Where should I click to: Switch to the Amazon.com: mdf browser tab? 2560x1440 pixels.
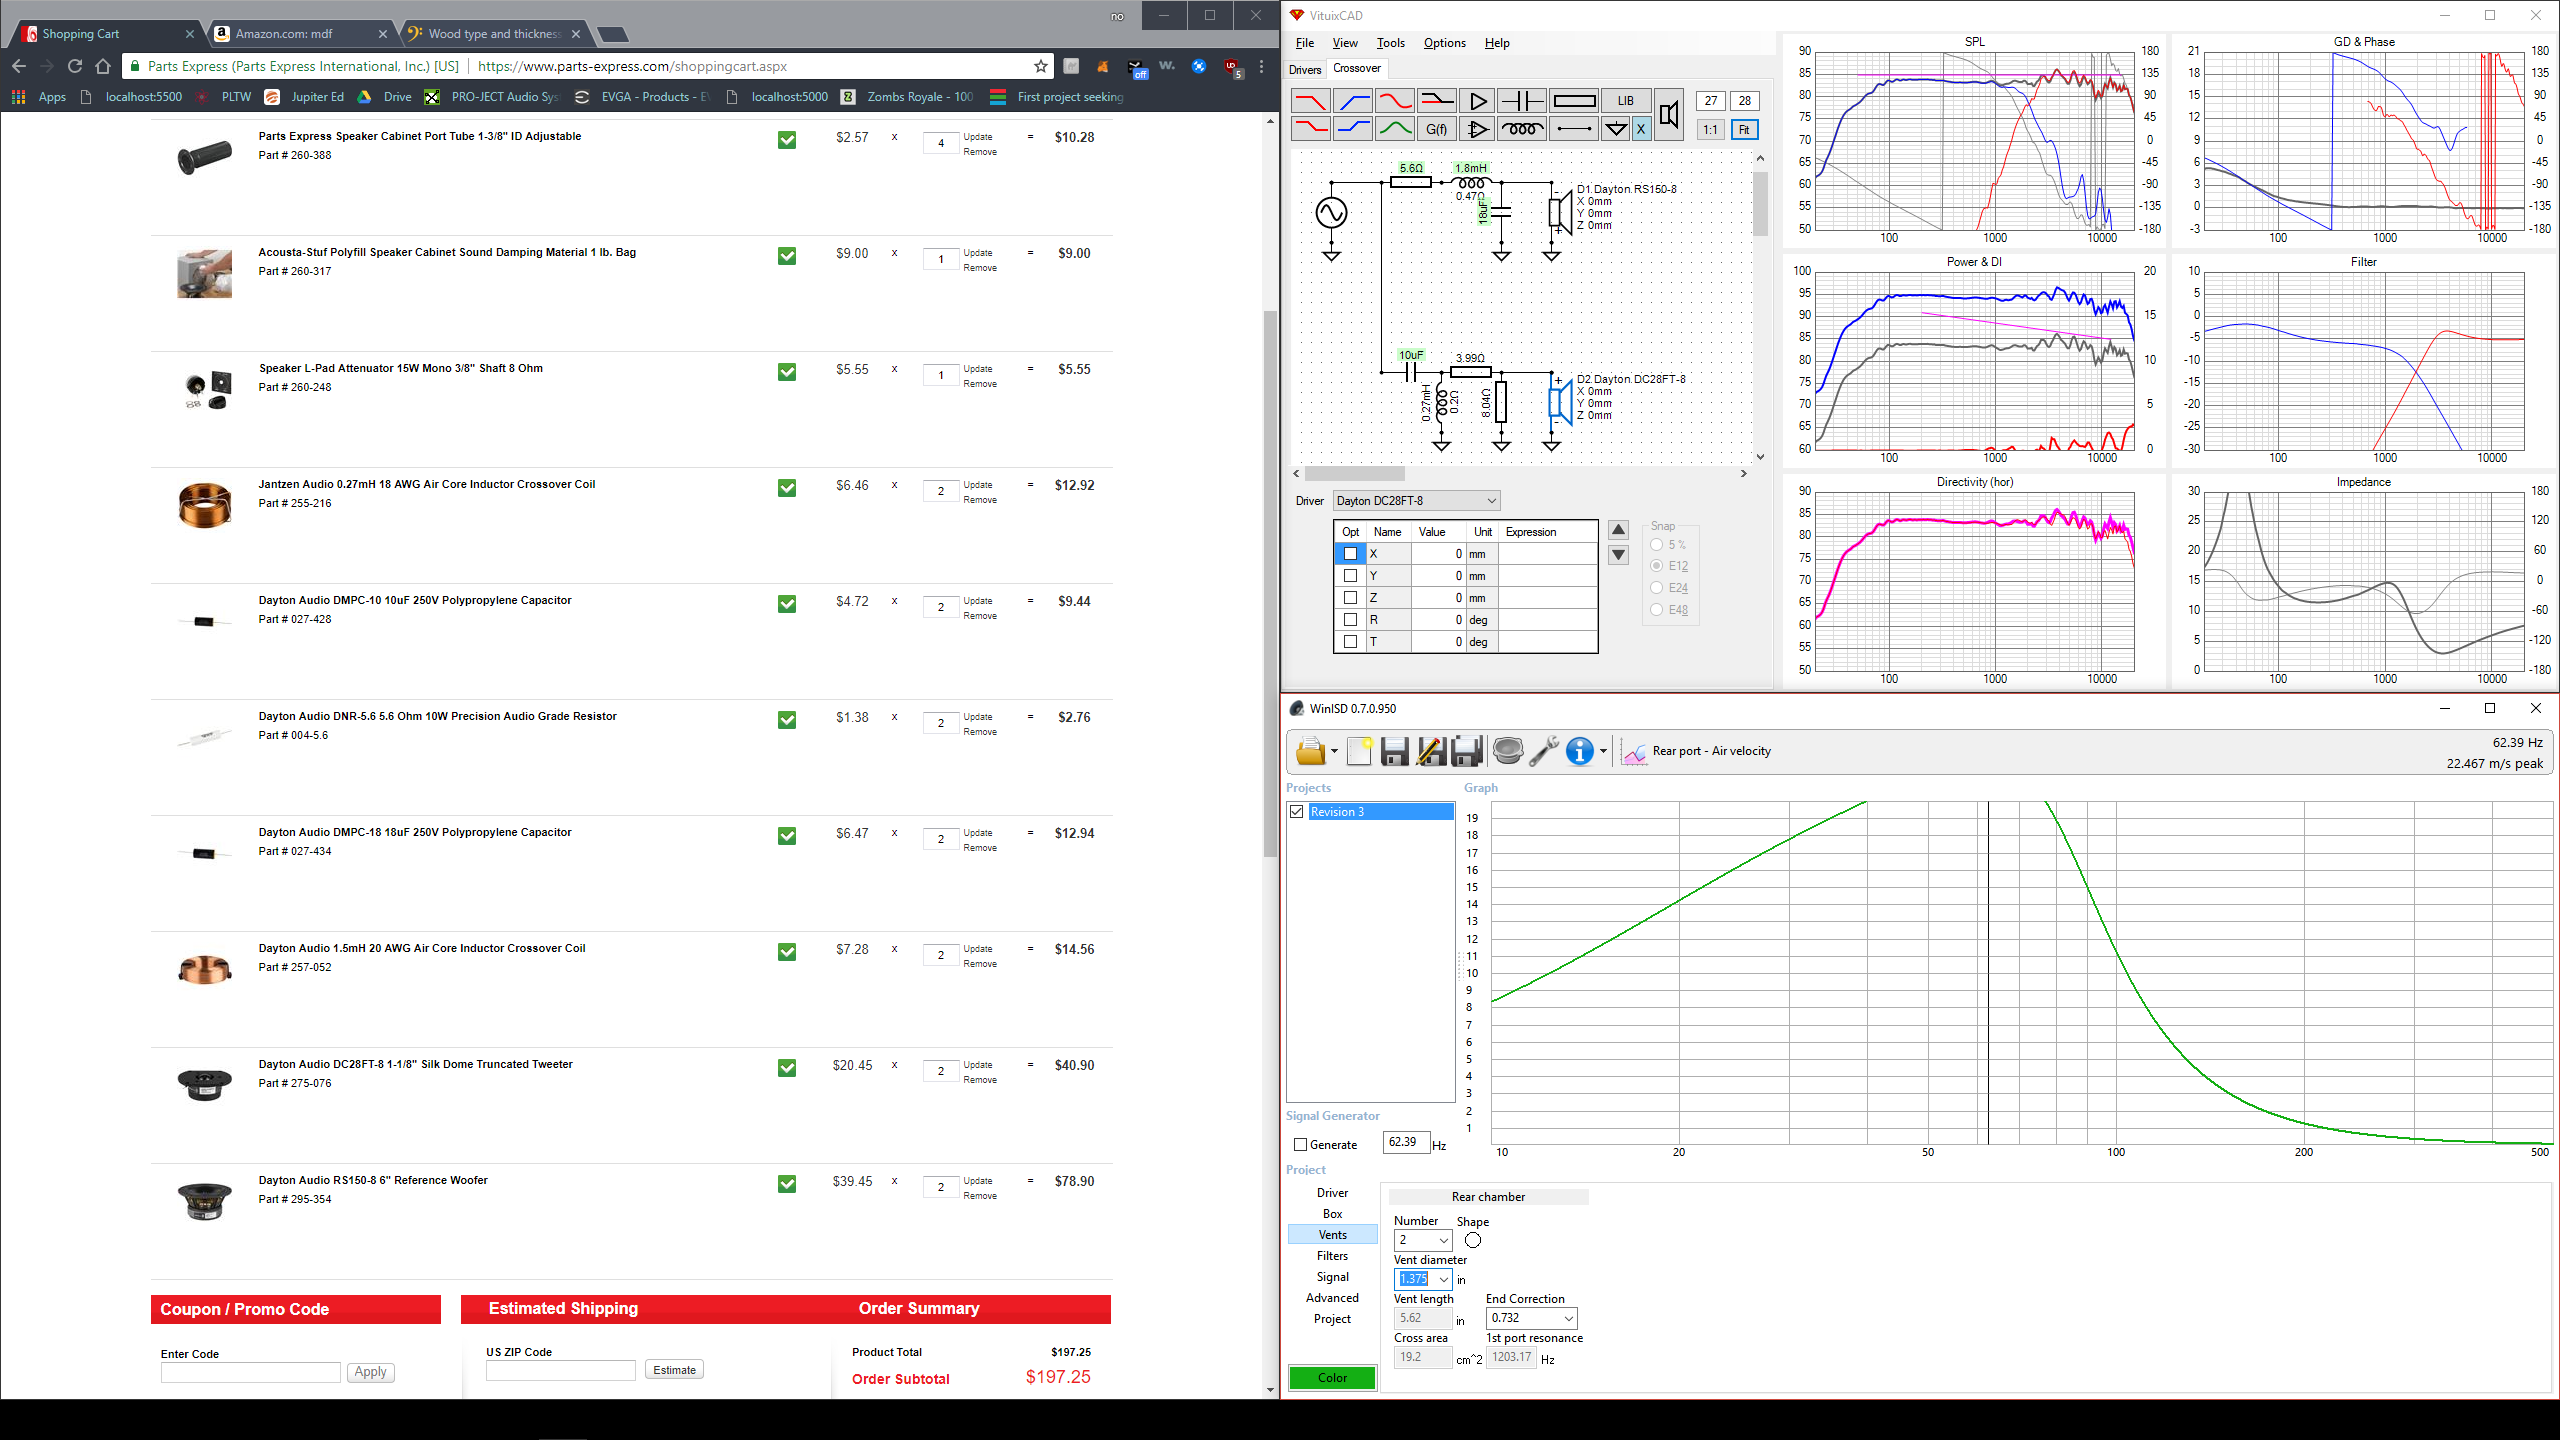(x=301, y=34)
